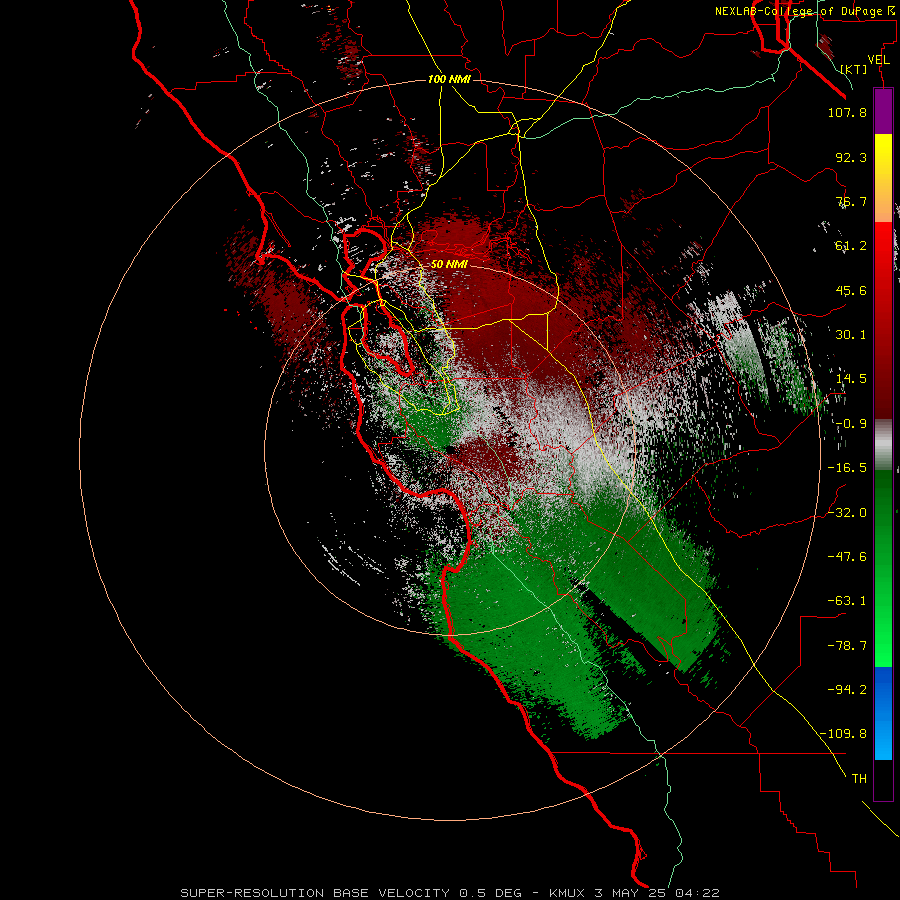The height and width of the screenshot is (900, 900).
Task: Click the [KT] units label
Action: coord(854,69)
